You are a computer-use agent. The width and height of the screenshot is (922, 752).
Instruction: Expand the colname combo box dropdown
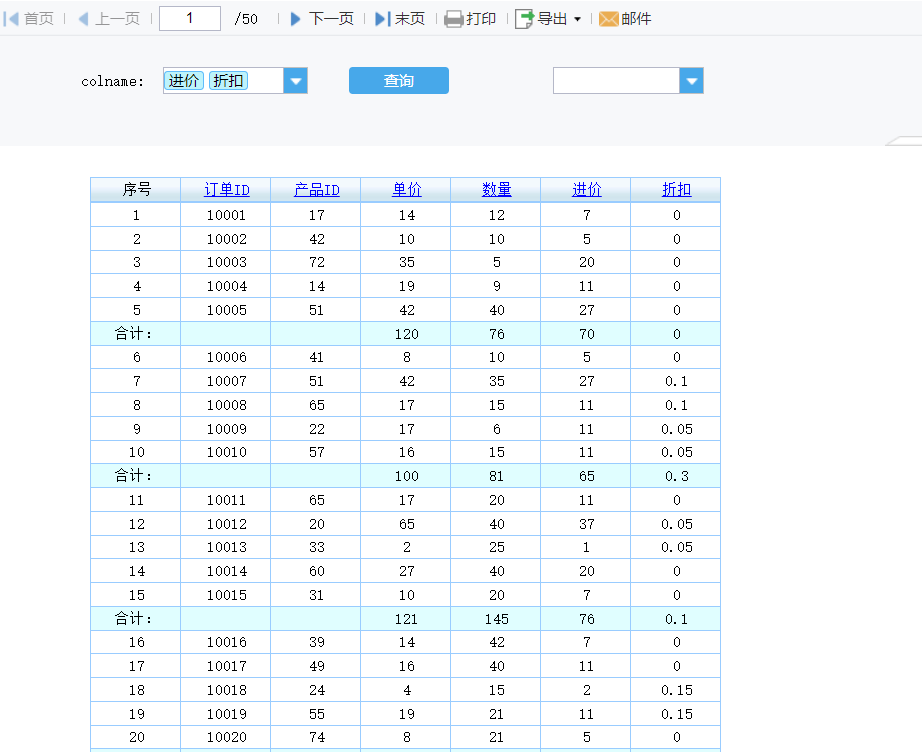pyautogui.click(x=295, y=81)
